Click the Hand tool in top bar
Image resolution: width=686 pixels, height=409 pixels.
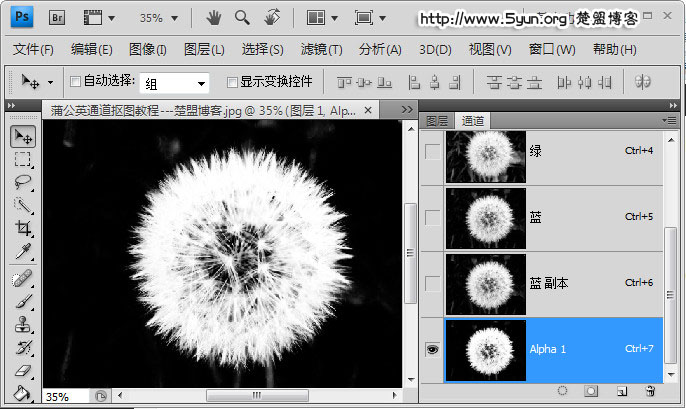213,18
